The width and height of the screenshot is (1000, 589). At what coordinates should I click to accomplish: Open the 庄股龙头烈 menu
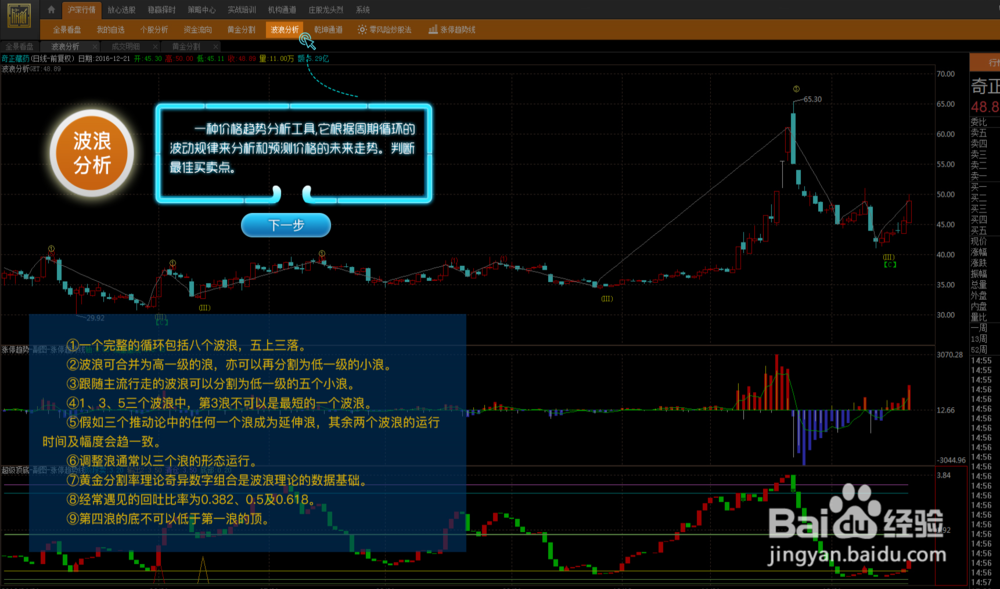click(x=325, y=10)
